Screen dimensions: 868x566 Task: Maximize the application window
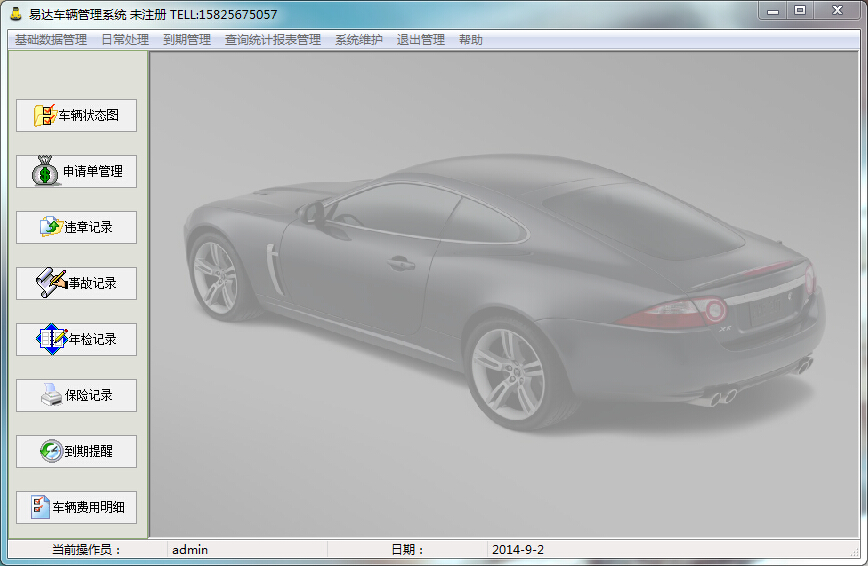pyautogui.click(x=800, y=10)
